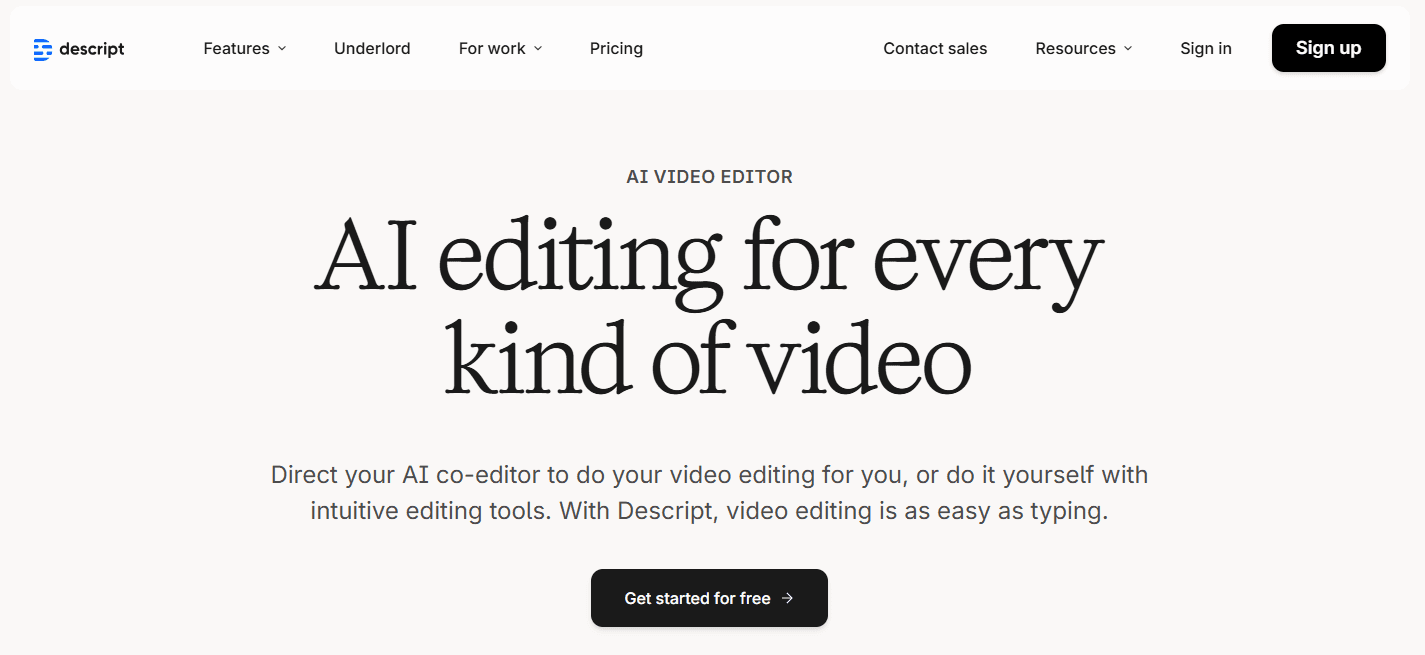This screenshot has height=655, width=1425.
Task: Open the For work menu
Action: coord(492,48)
